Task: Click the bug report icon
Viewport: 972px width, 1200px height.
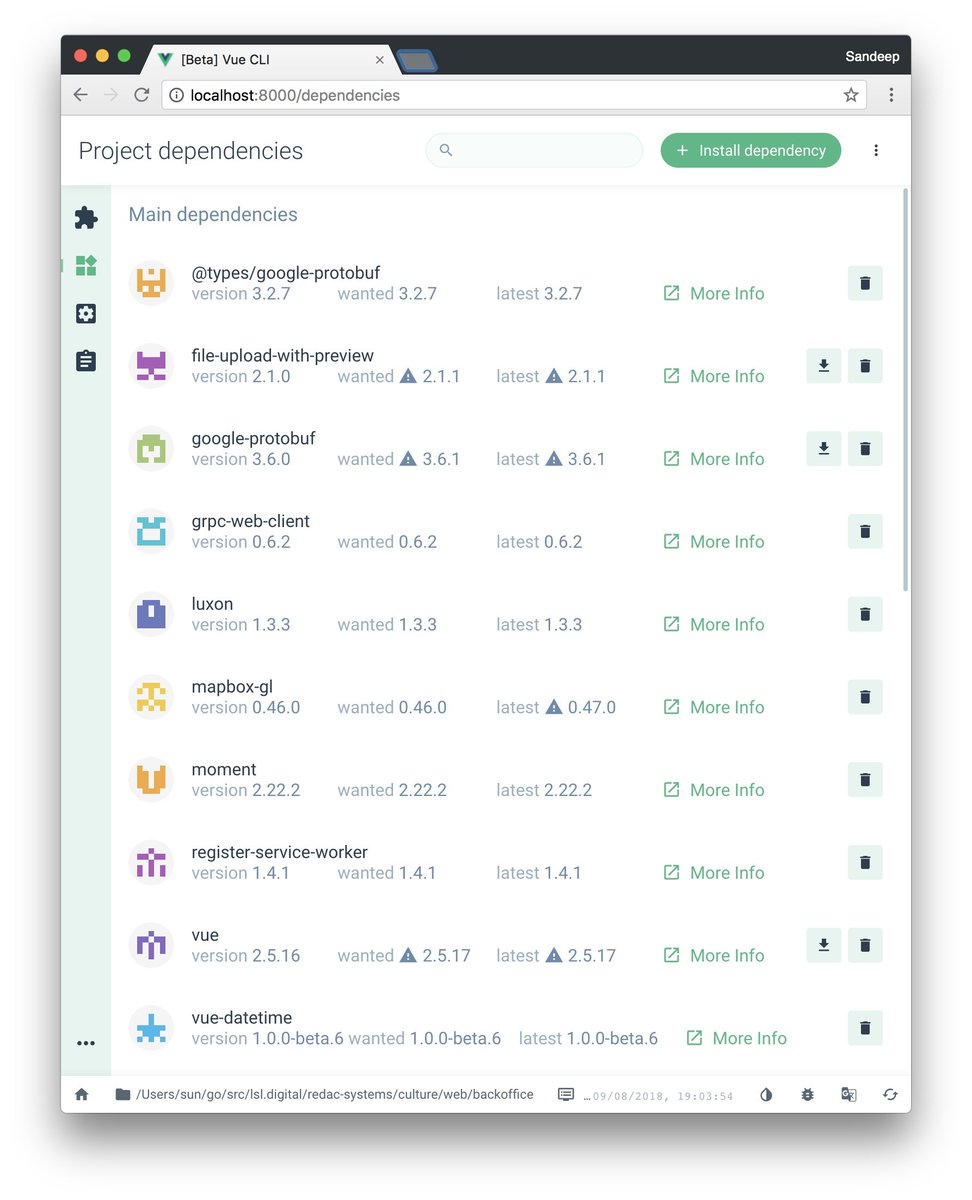Action: [x=808, y=1094]
